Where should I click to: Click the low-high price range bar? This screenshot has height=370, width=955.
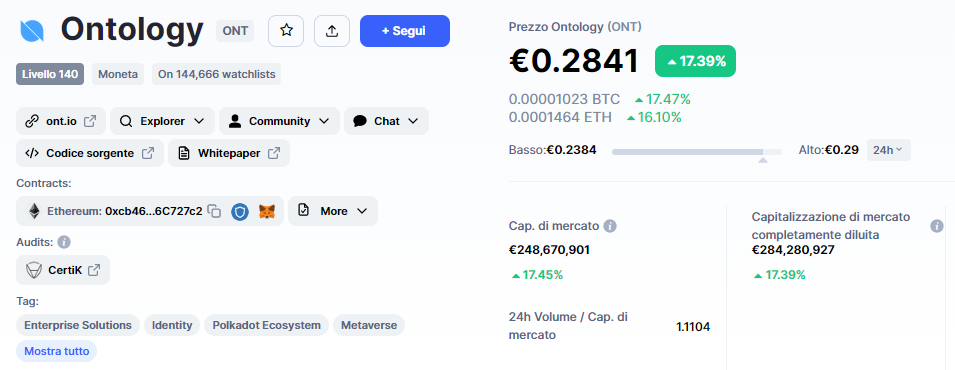697,151
